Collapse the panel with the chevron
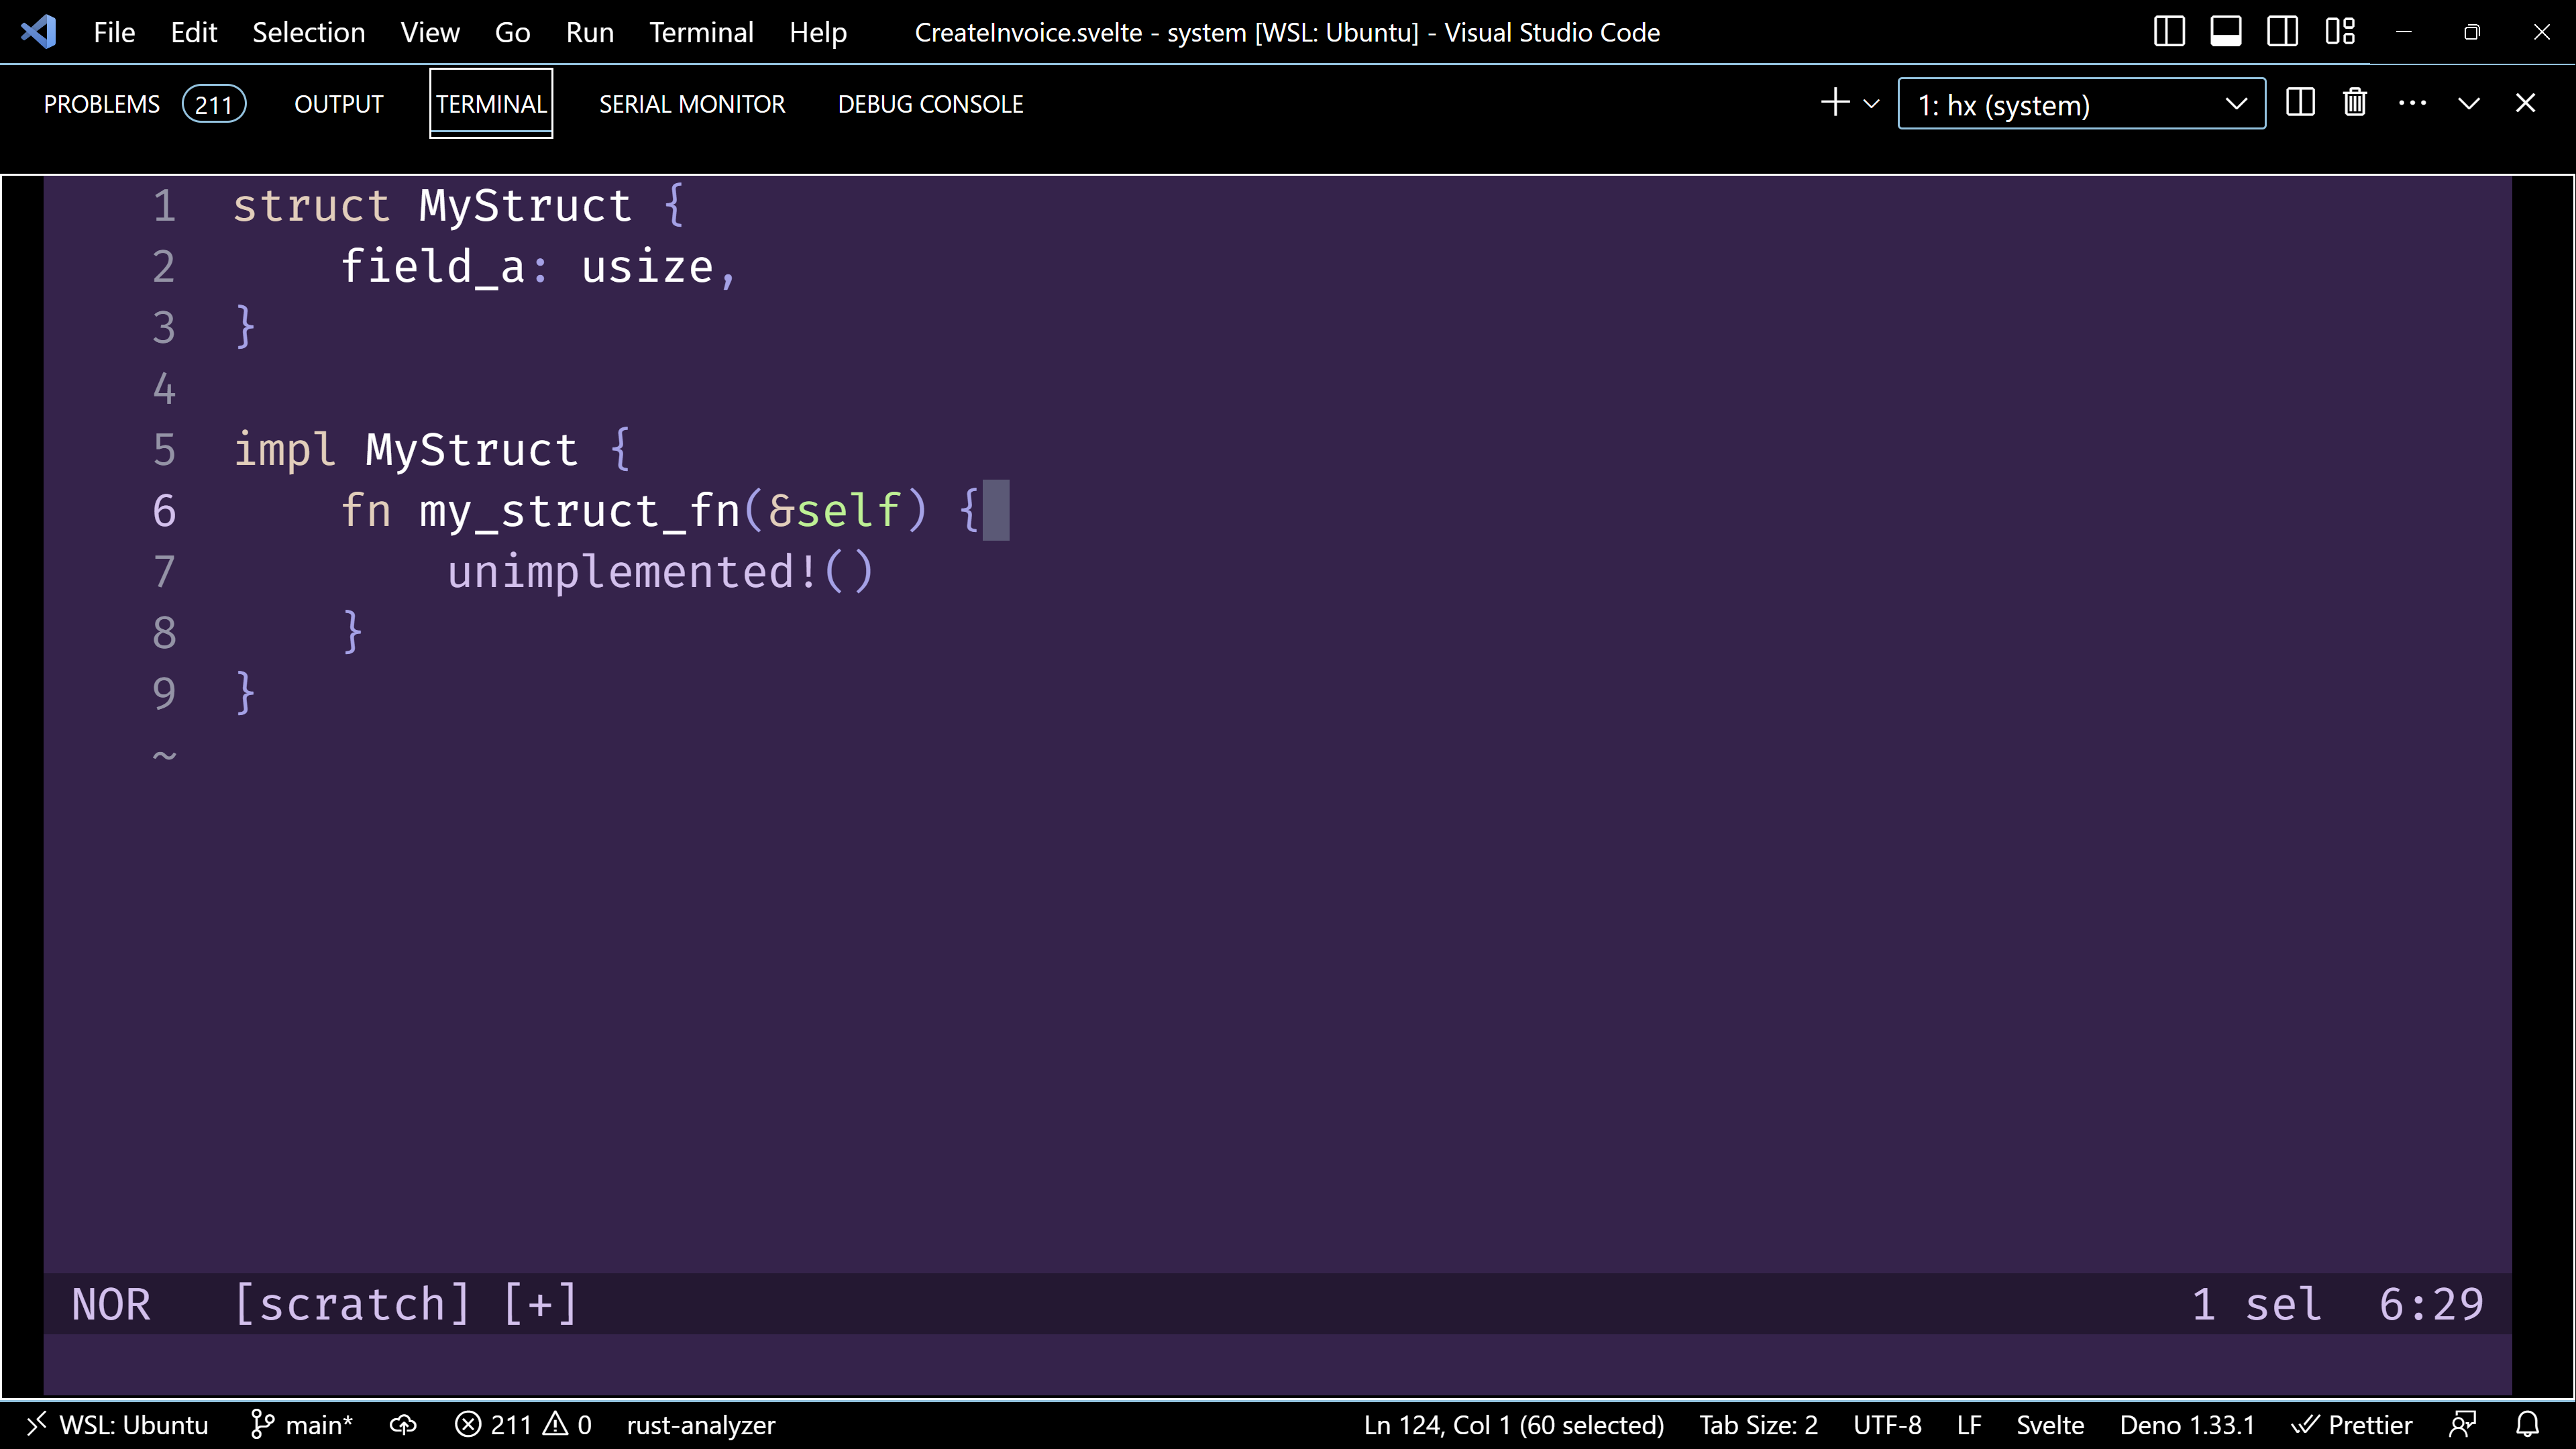2576x1449 pixels. point(2469,103)
